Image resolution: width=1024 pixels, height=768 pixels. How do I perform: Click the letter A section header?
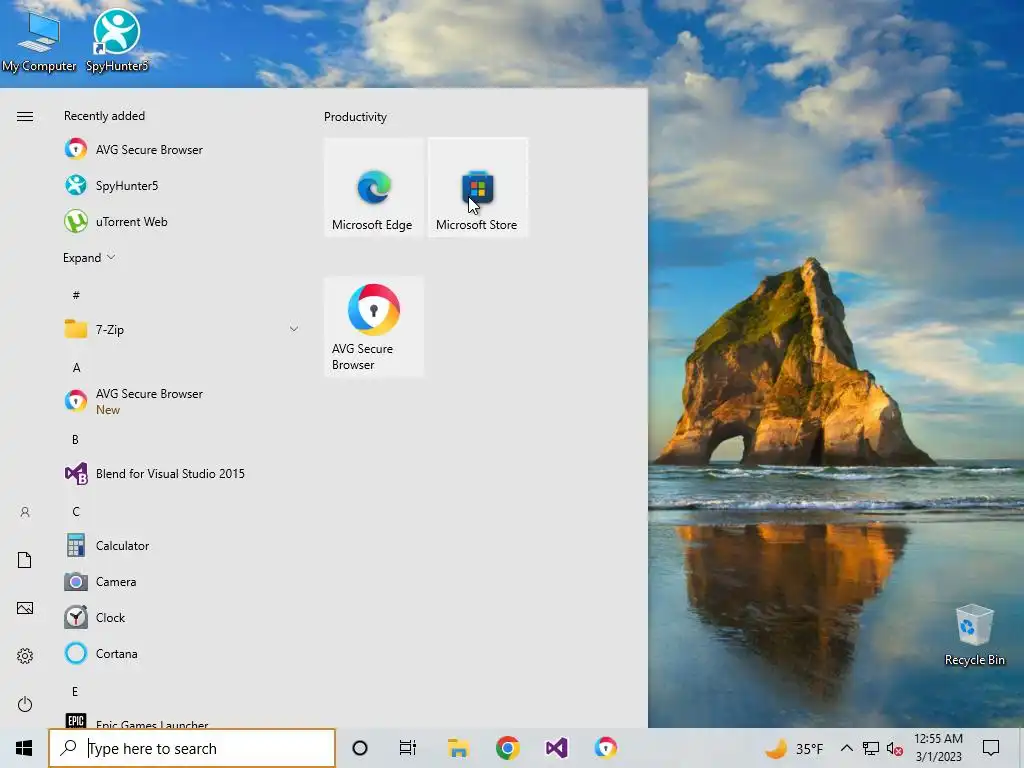click(x=76, y=368)
